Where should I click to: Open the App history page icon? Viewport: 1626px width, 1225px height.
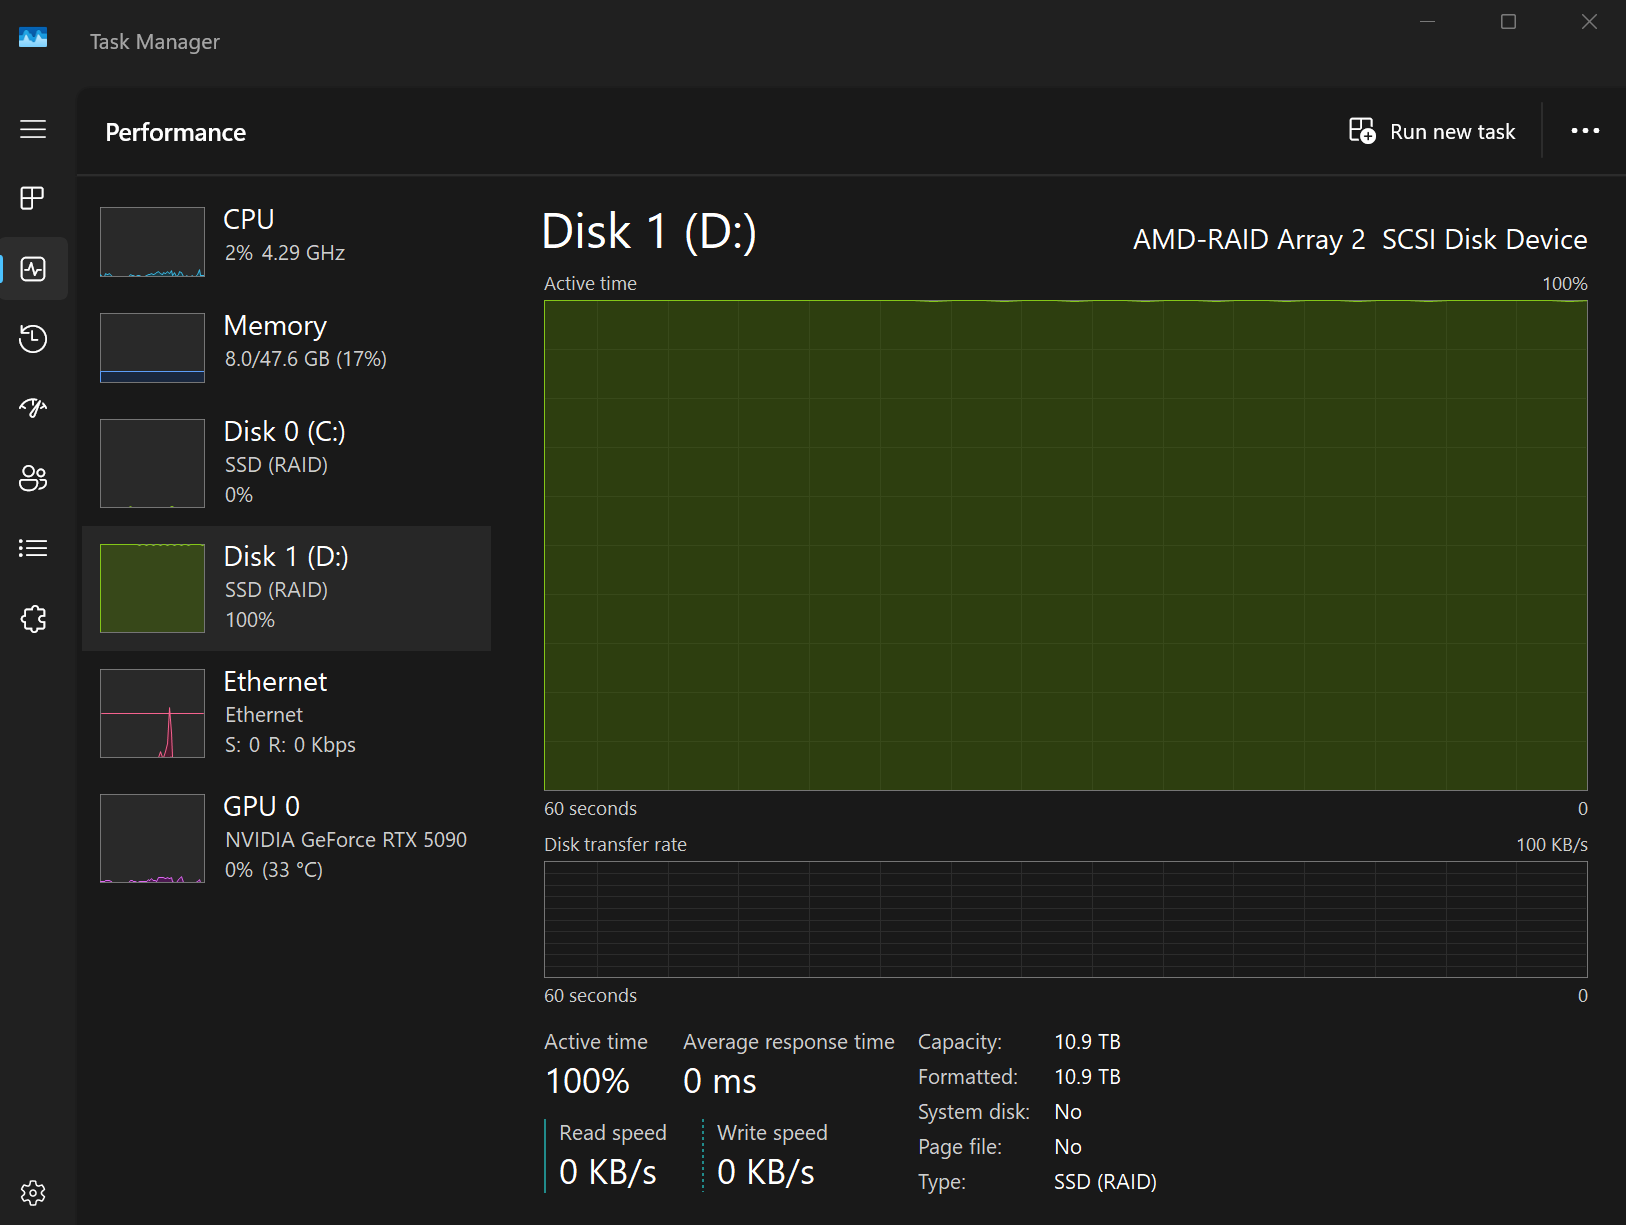point(33,339)
